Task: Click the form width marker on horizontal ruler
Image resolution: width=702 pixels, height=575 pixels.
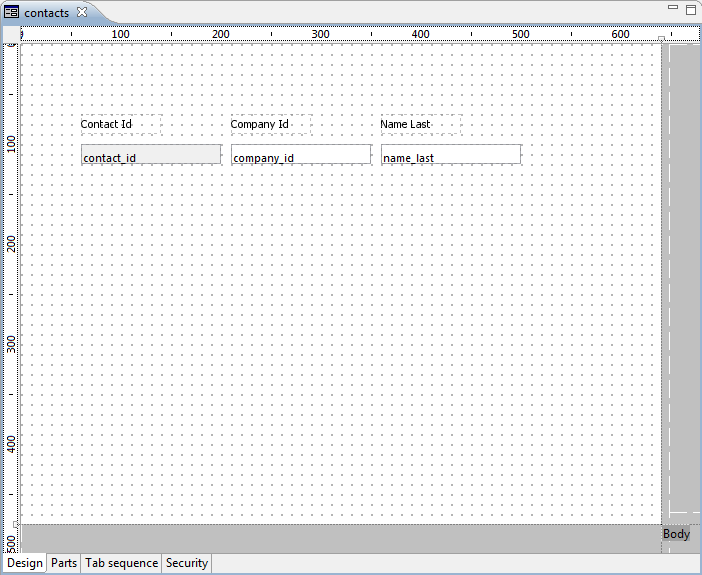Action: pyautogui.click(x=661, y=39)
